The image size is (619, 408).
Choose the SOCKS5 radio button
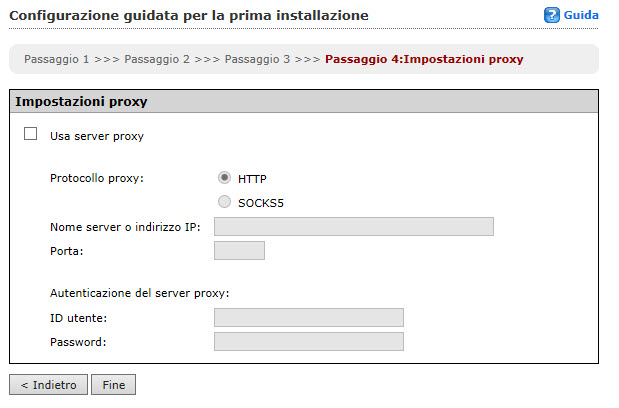point(225,203)
